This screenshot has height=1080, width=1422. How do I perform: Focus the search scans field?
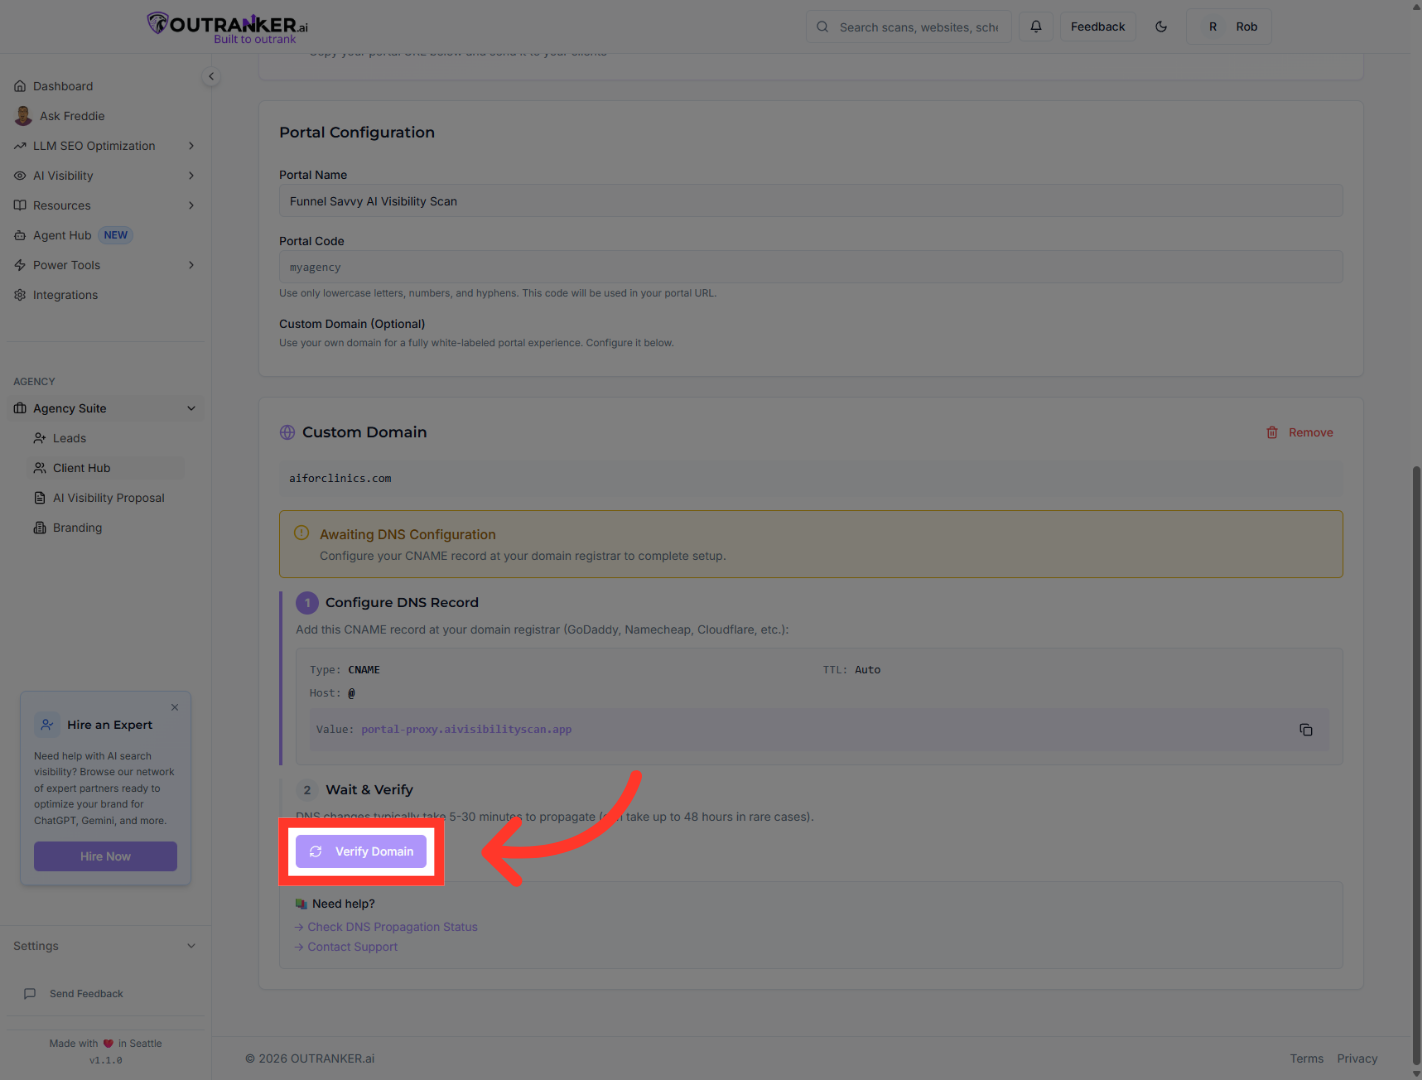point(917,27)
